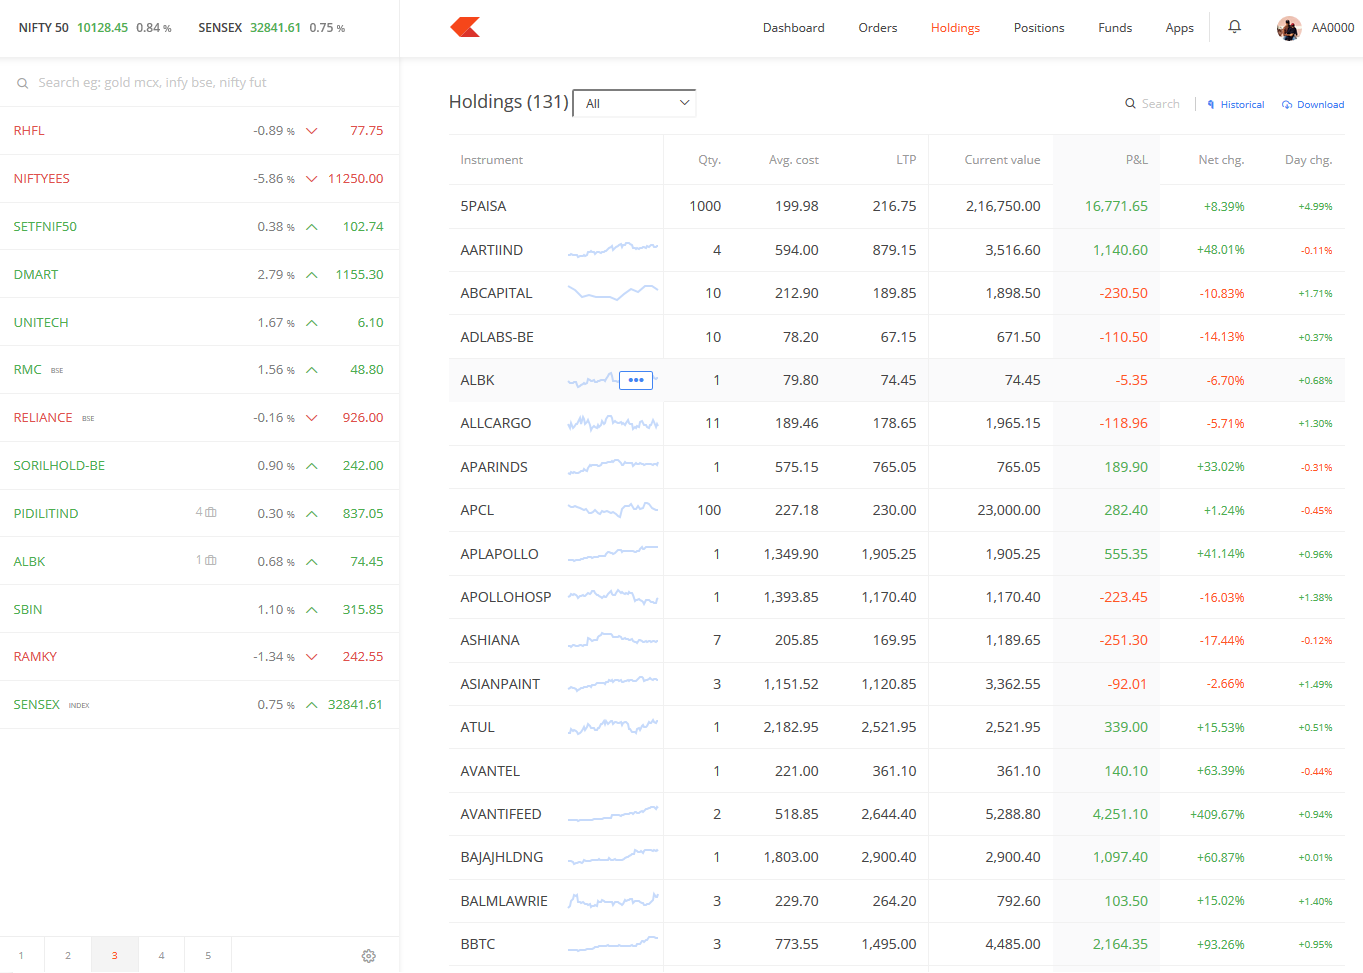Focus the holdings Search field
The height and width of the screenshot is (973, 1363).
click(x=1160, y=103)
